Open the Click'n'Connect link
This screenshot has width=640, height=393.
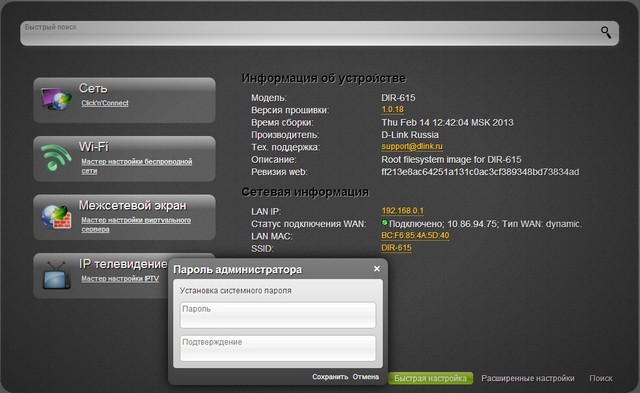[104, 103]
